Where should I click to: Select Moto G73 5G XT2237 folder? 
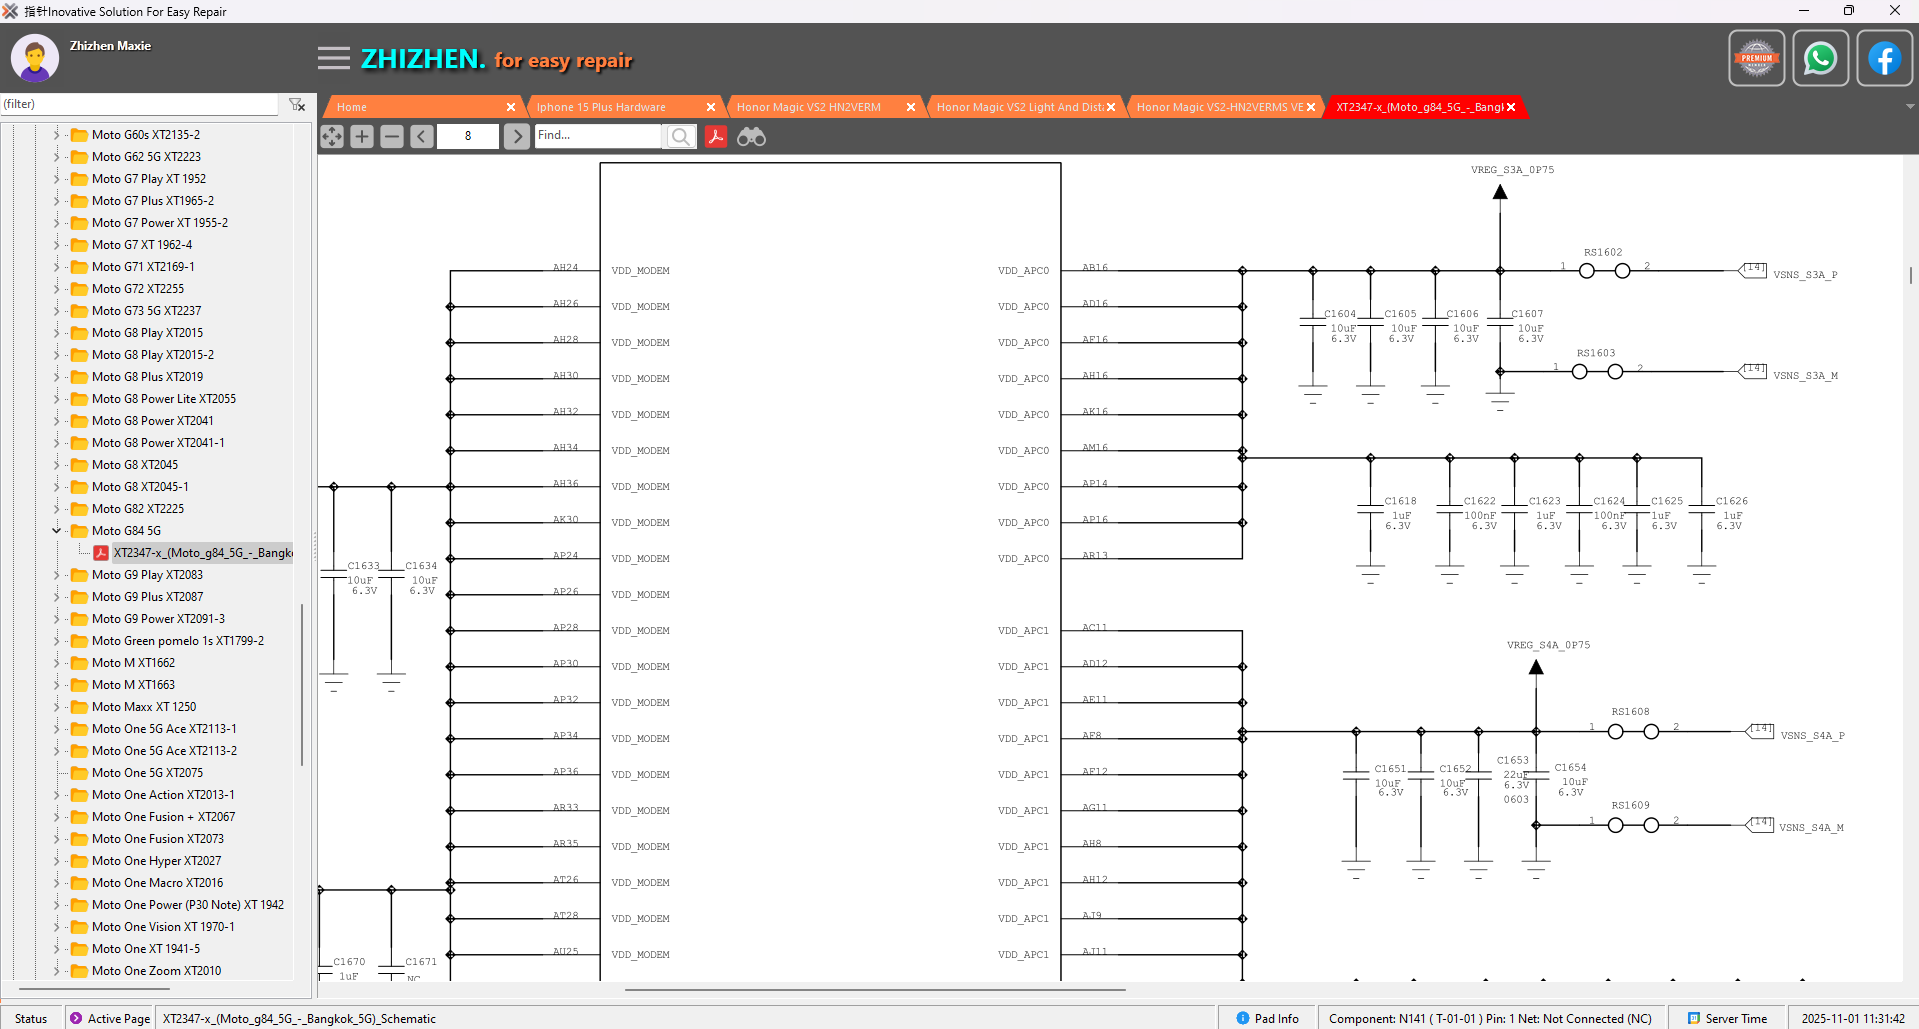pyautogui.click(x=146, y=310)
